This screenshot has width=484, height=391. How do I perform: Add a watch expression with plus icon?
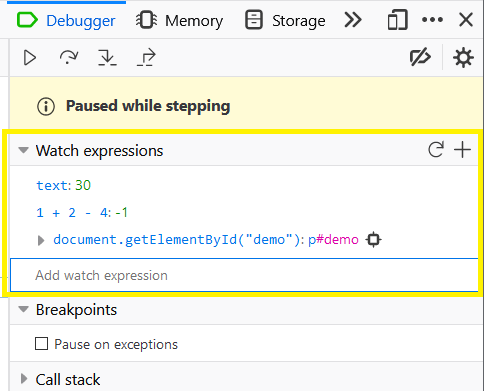coord(462,149)
